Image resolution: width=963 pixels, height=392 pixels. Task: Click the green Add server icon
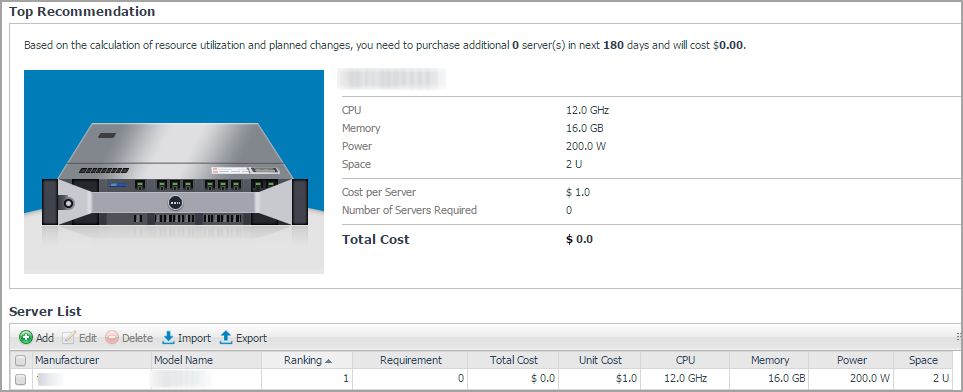click(26, 337)
